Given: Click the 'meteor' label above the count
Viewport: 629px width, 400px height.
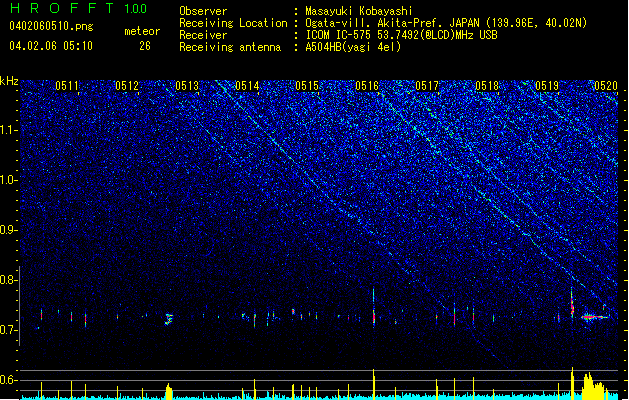Looking at the screenshot, I should tap(142, 31).
